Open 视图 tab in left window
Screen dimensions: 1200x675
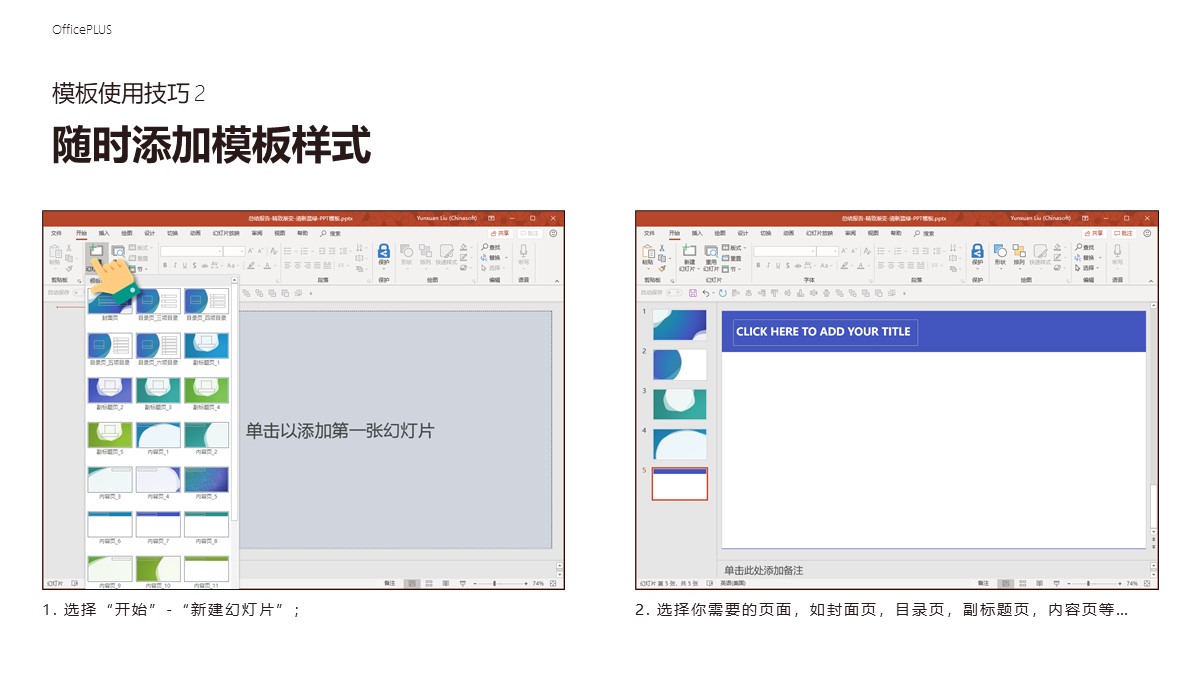[281, 233]
